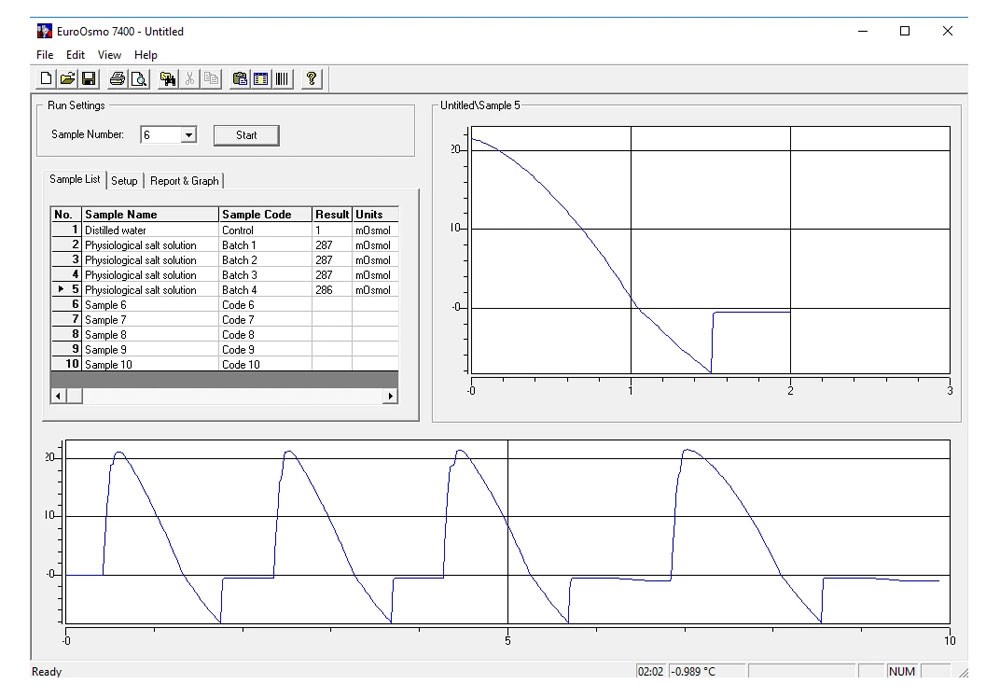Click the barcode toolbar icon
The image size is (1000, 698).
coord(282,78)
